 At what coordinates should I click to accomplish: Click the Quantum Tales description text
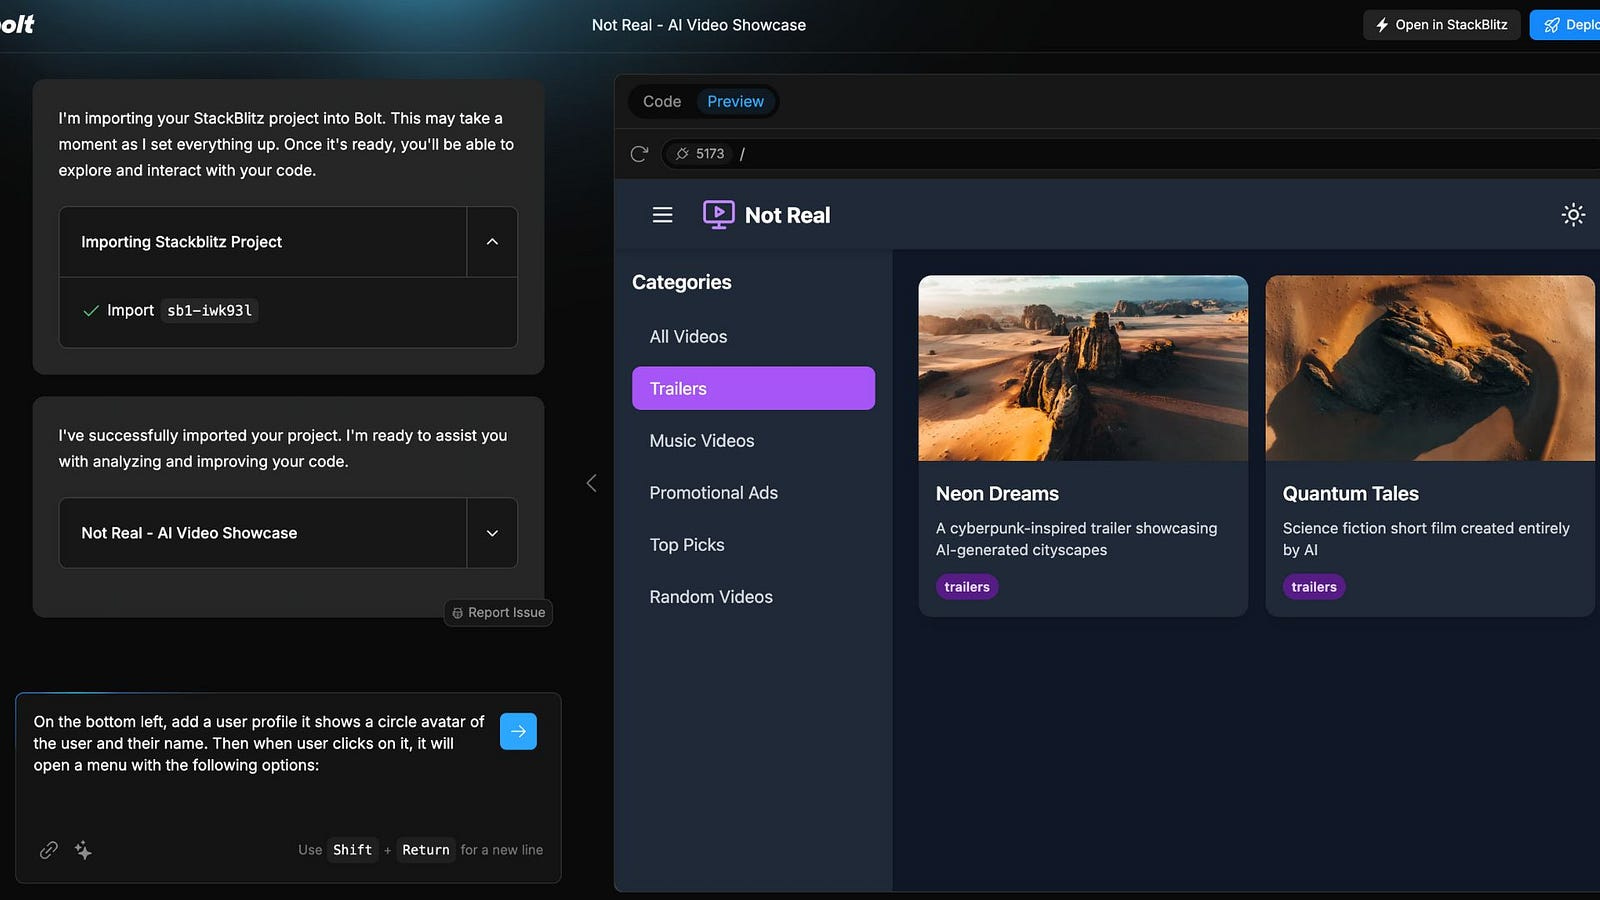1426,539
